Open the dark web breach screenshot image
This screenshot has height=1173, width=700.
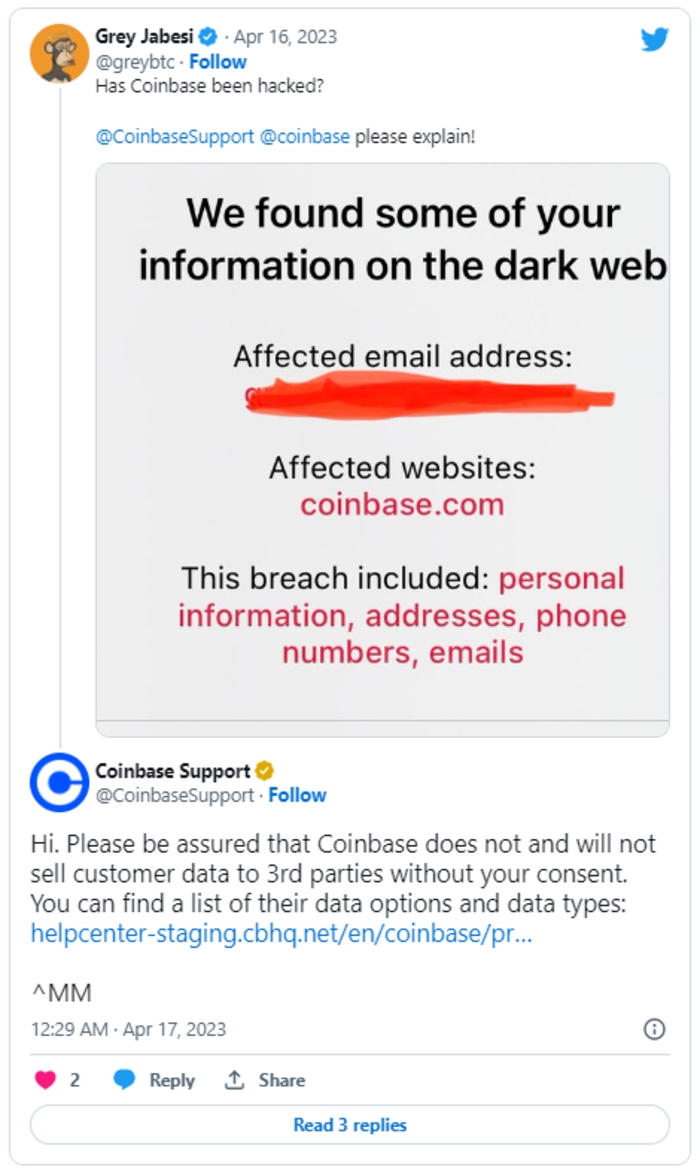383,450
